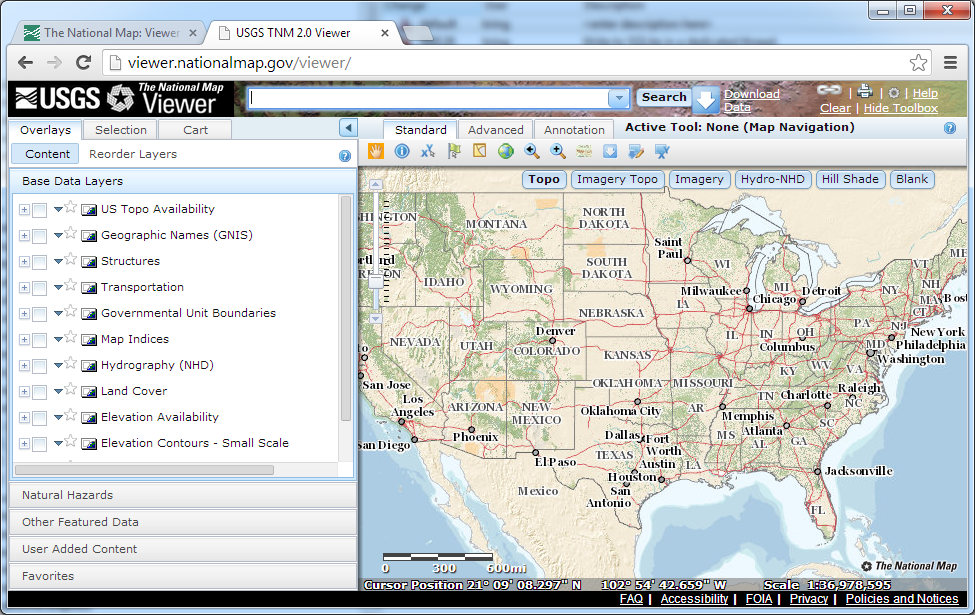Activate the zoom-in magnifier tool
Screen dimensions: 975x615
click(x=558, y=151)
